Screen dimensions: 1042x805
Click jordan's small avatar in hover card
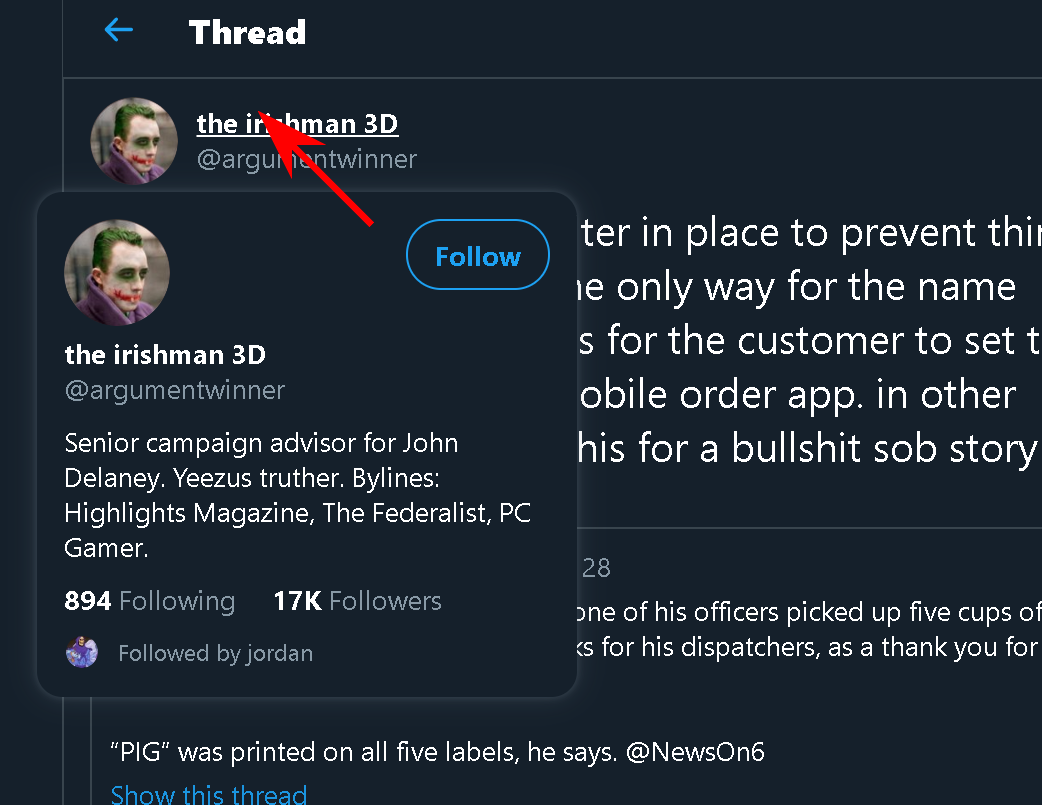[x=82, y=652]
